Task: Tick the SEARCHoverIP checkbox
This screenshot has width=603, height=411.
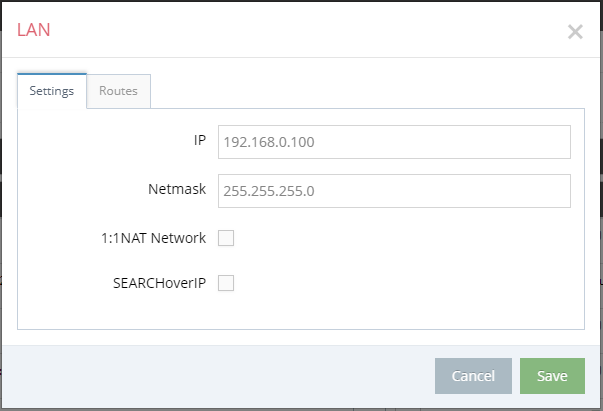Action: click(226, 283)
